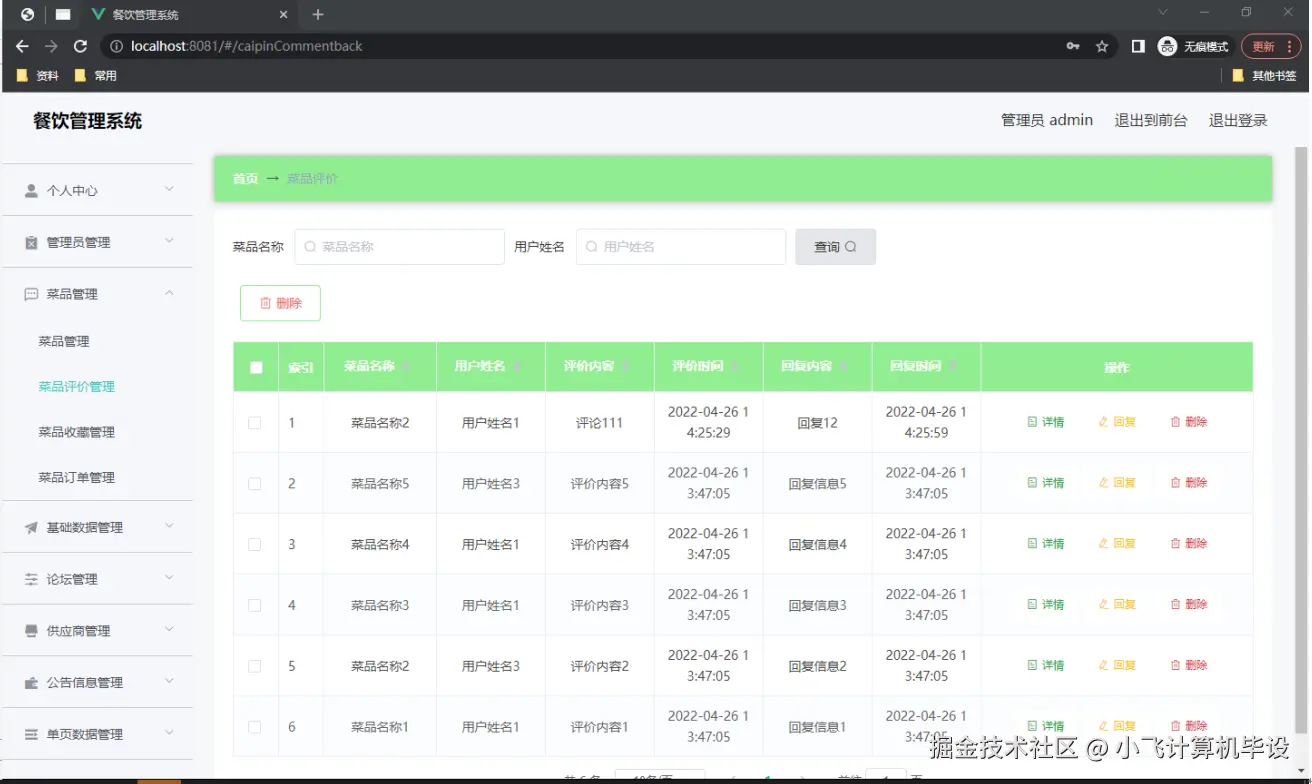The height and width of the screenshot is (784, 1312).
Task: Open the 菜品管理 submenu item
Action: coord(64,342)
